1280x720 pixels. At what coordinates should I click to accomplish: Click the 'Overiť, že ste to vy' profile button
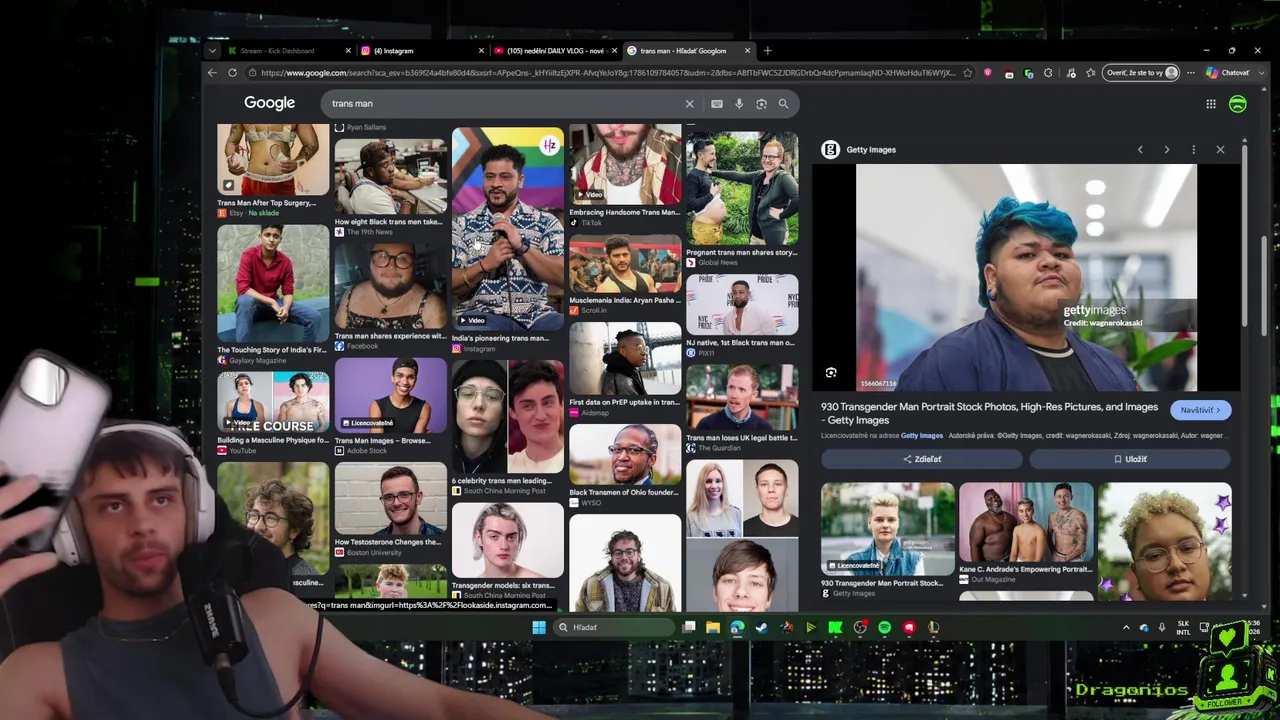1141,73
